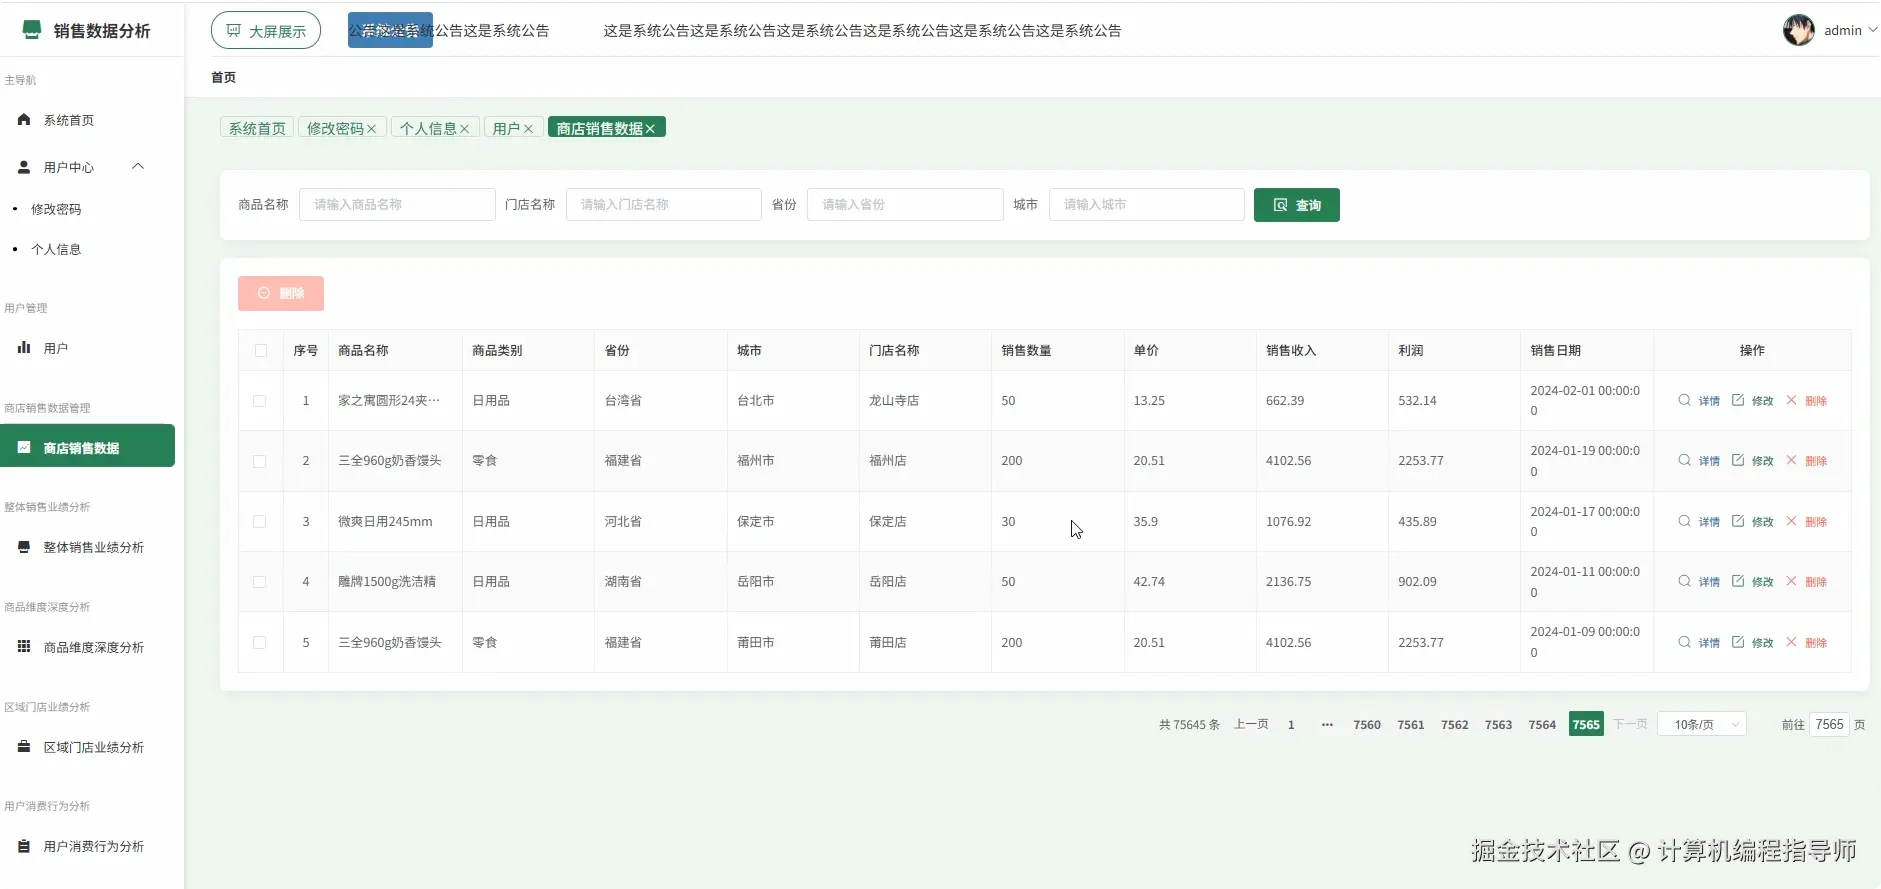Collapse the 用户中心 menu

click(x=138, y=166)
